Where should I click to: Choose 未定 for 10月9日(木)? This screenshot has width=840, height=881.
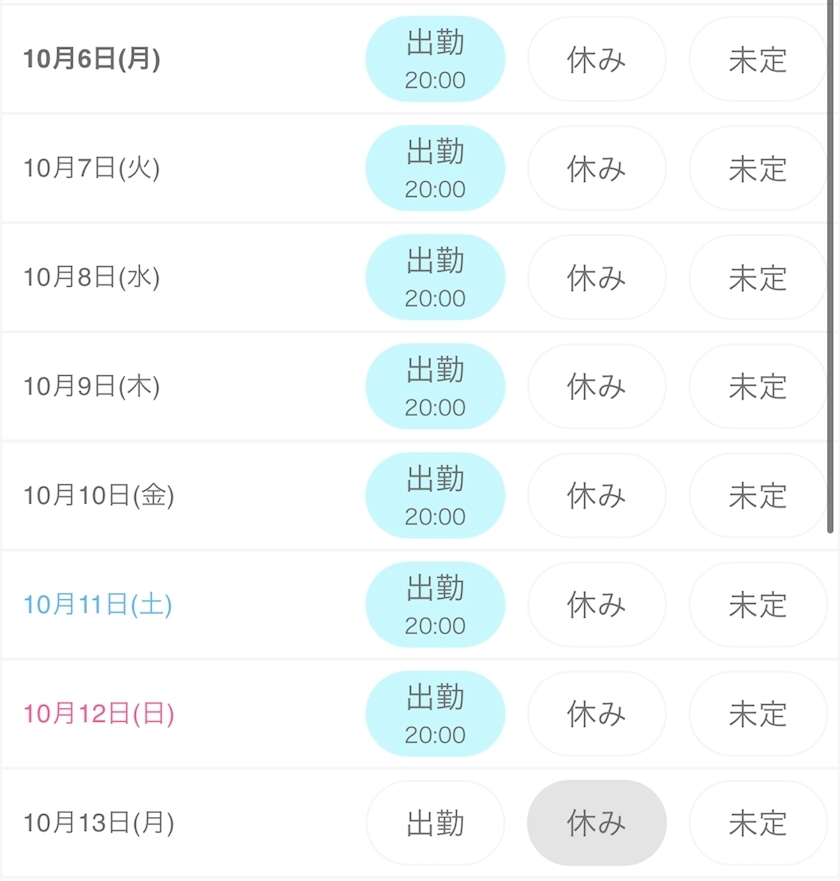pos(757,387)
